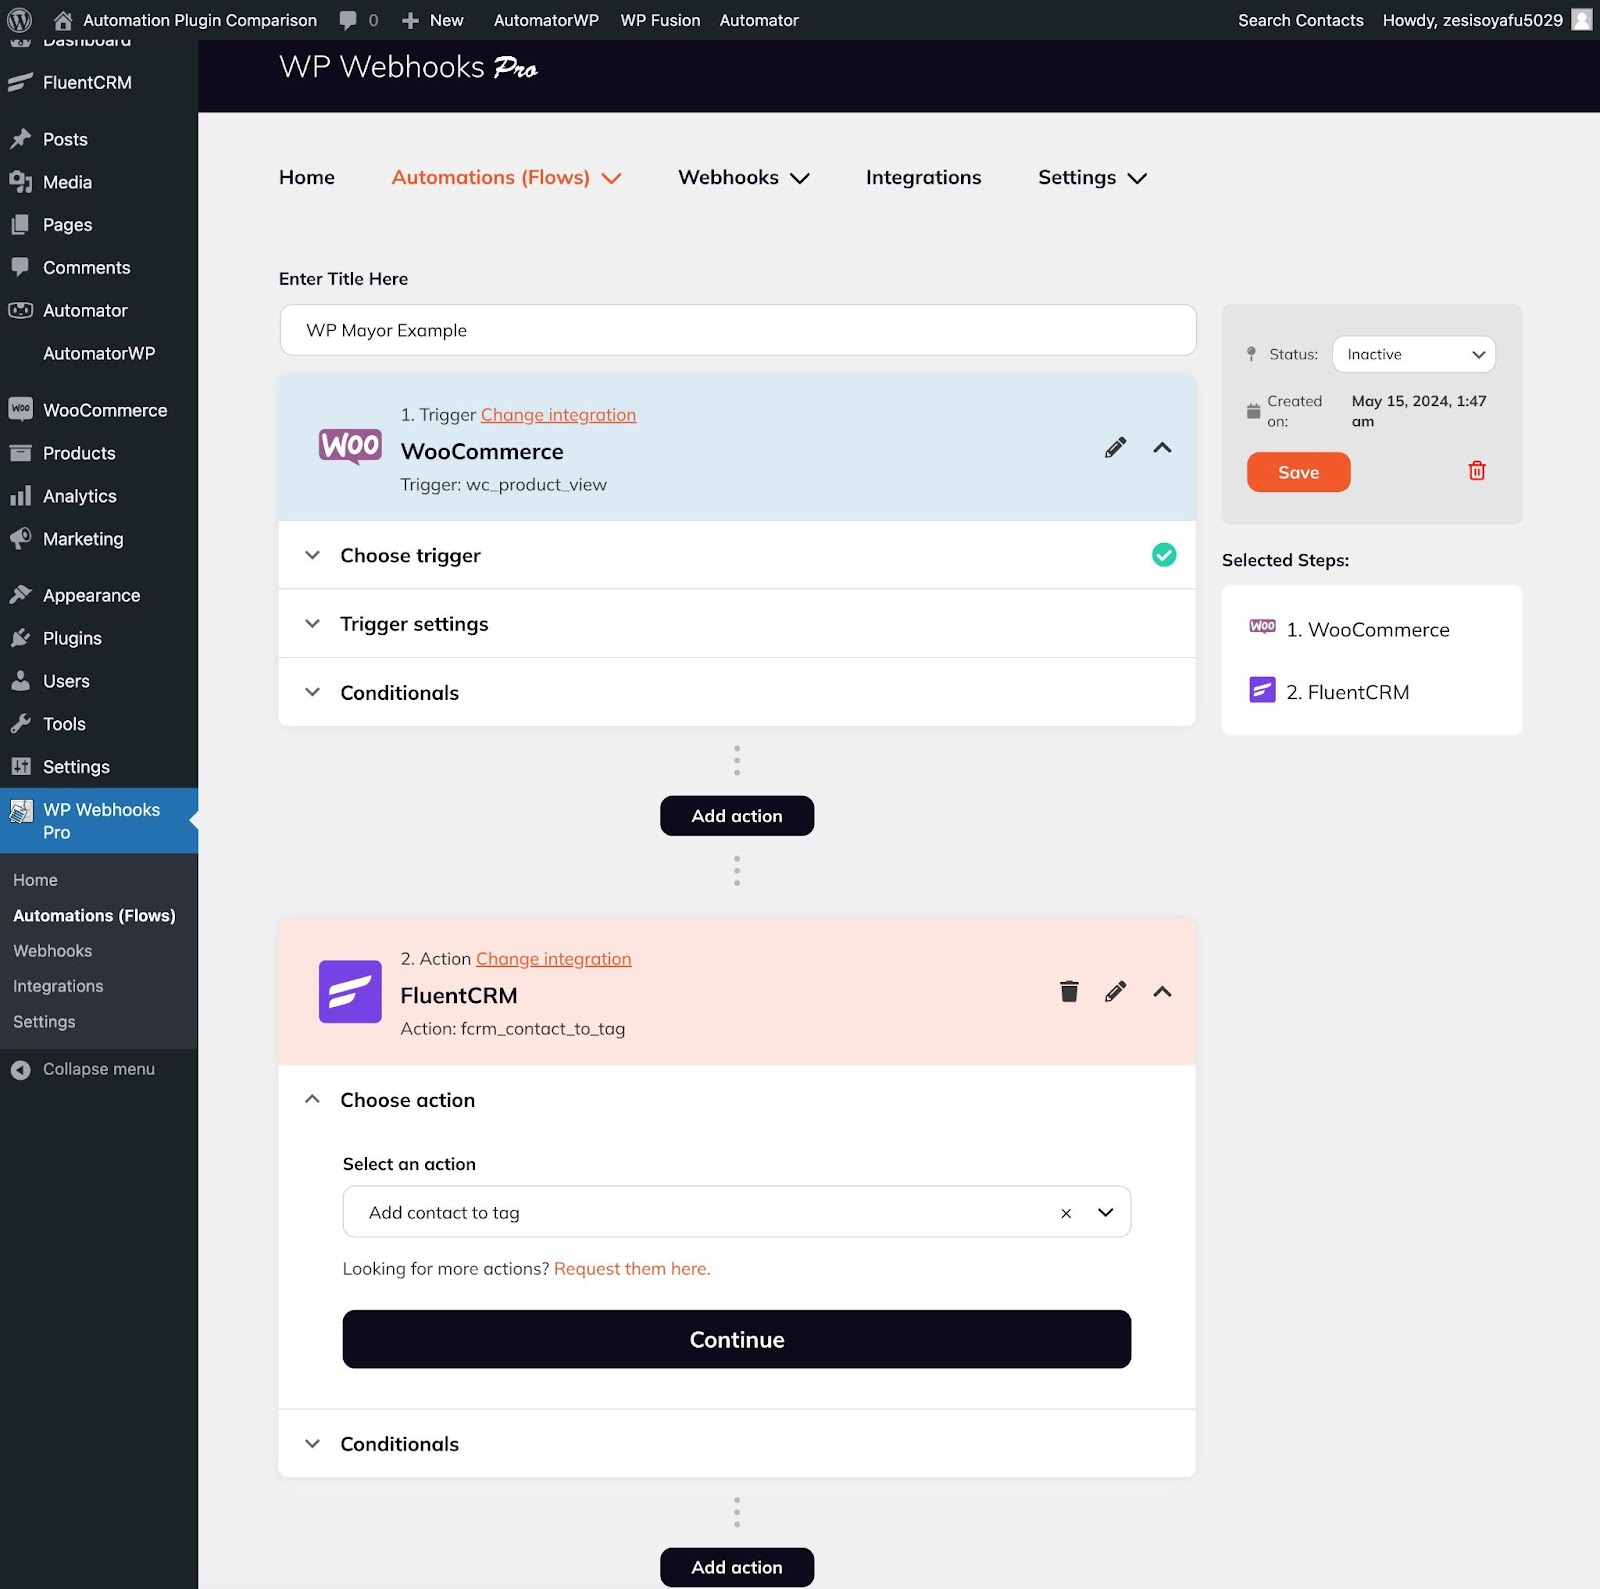Edit the FluentCRM action with pencil icon
Screen dimensions: 1600x1589
pos(1115,992)
